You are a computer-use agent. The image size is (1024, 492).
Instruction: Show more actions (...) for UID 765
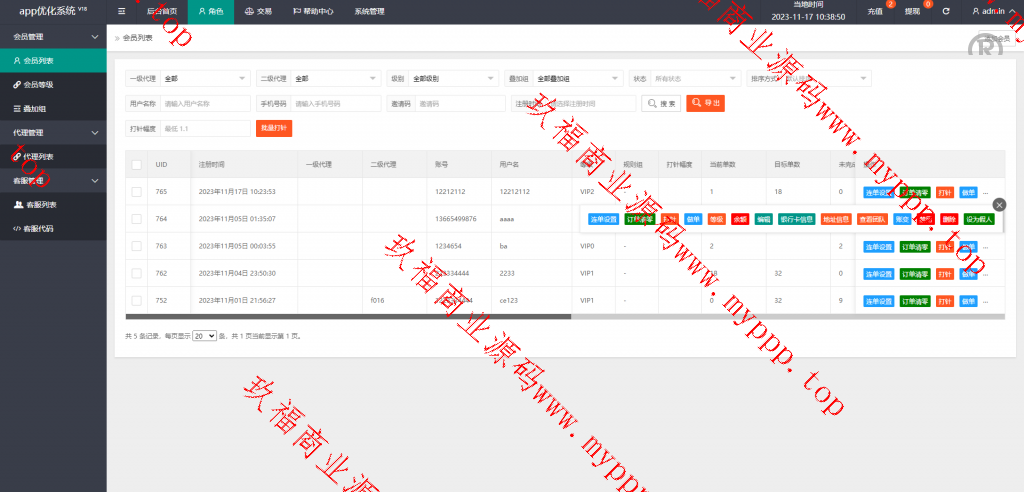click(985, 191)
